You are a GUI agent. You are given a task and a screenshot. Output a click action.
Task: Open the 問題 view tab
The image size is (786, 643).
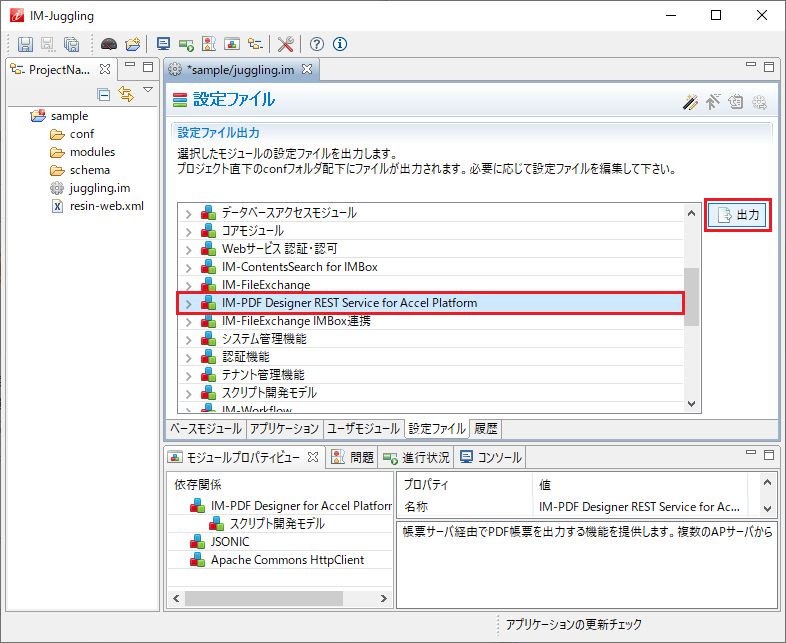353,457
